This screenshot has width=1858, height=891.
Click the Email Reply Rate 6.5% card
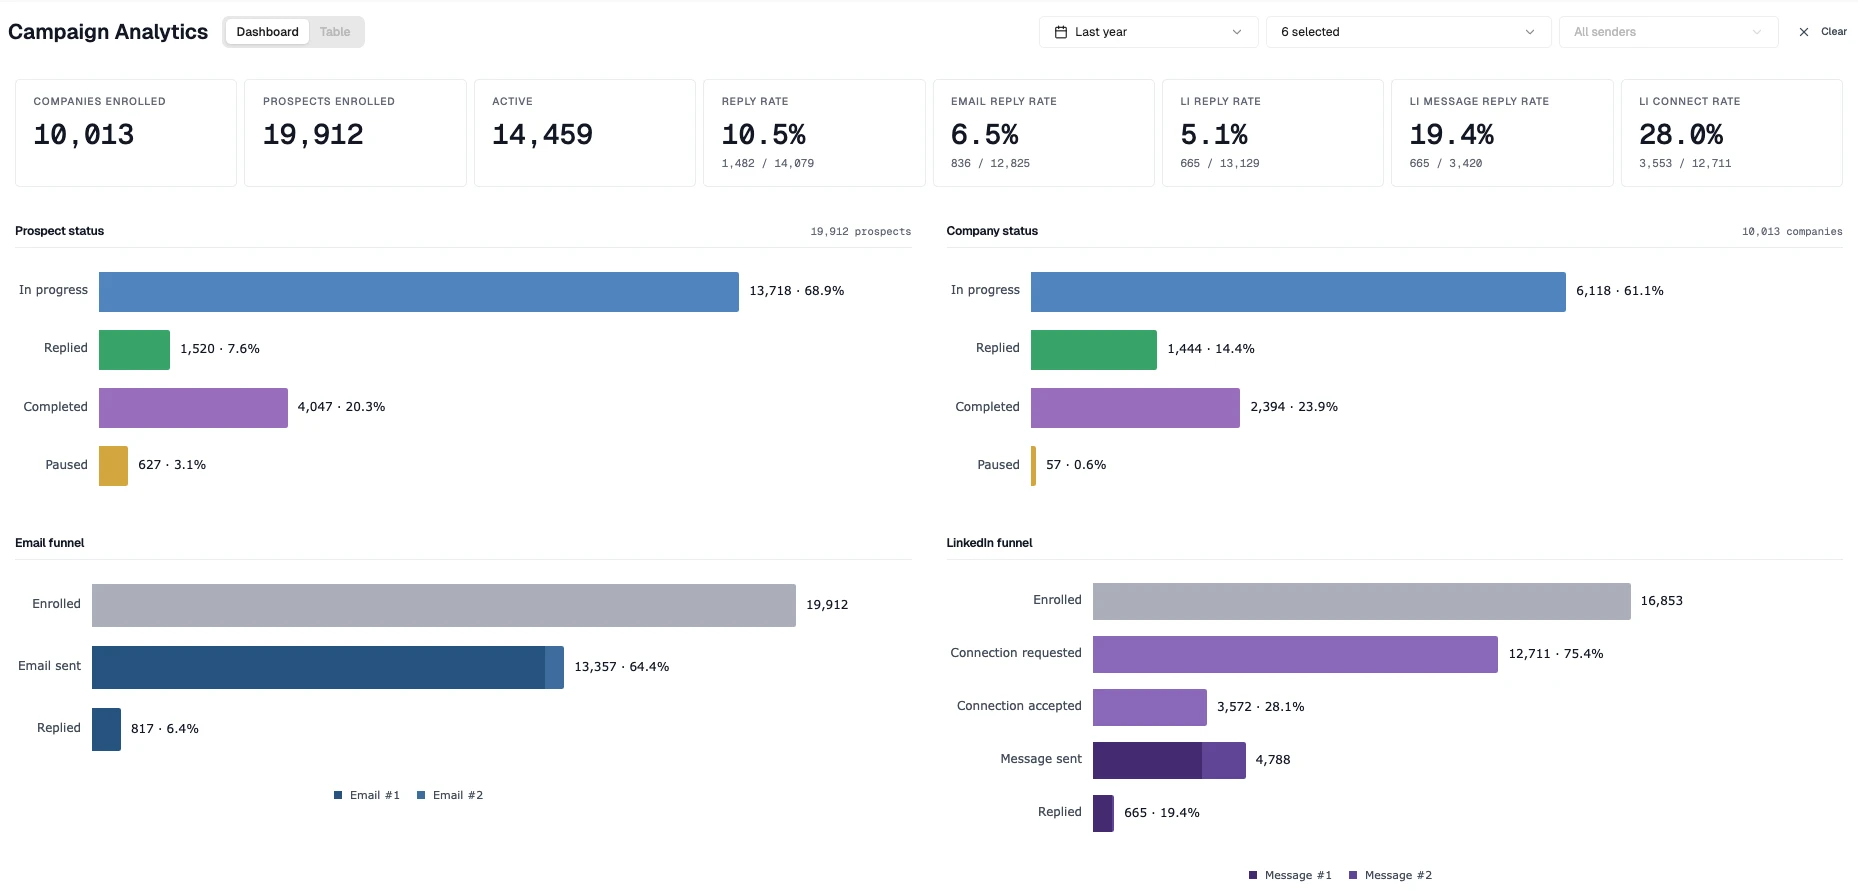[x=1044, y=133]
